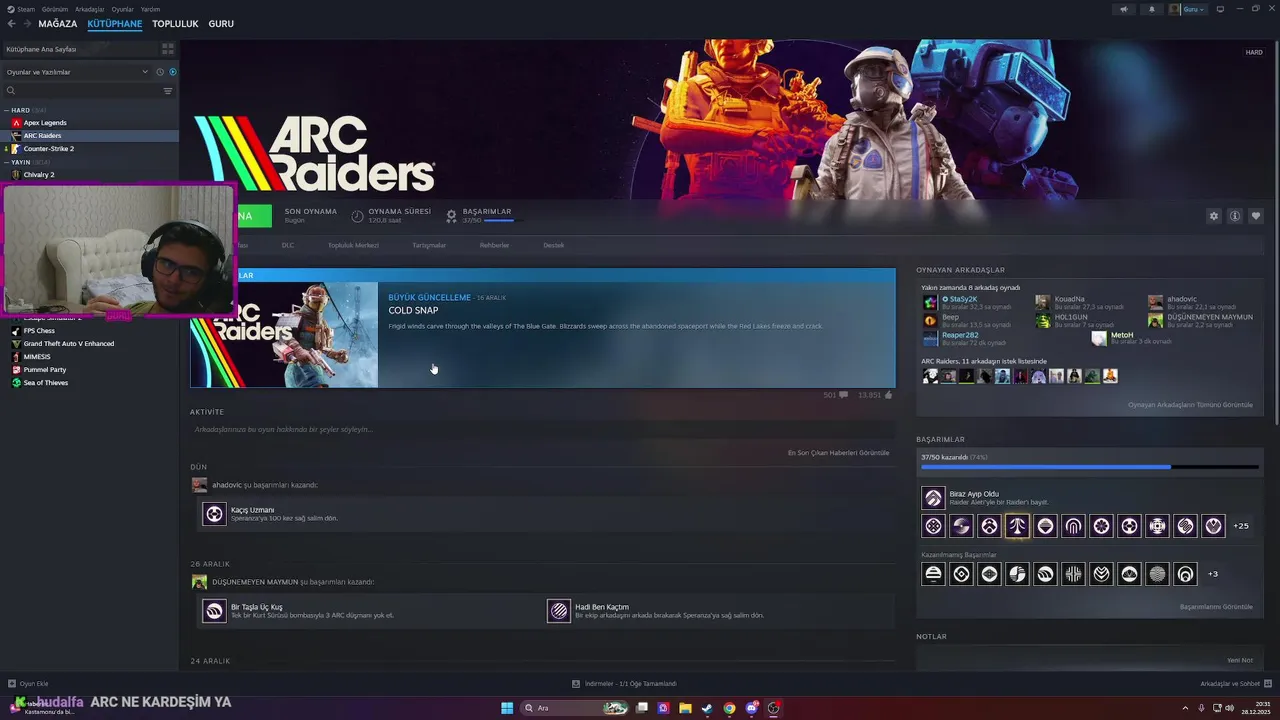Select Apex Legends in library list
The height and width of the screenshot is (720, 1280).
pos(45,123)
